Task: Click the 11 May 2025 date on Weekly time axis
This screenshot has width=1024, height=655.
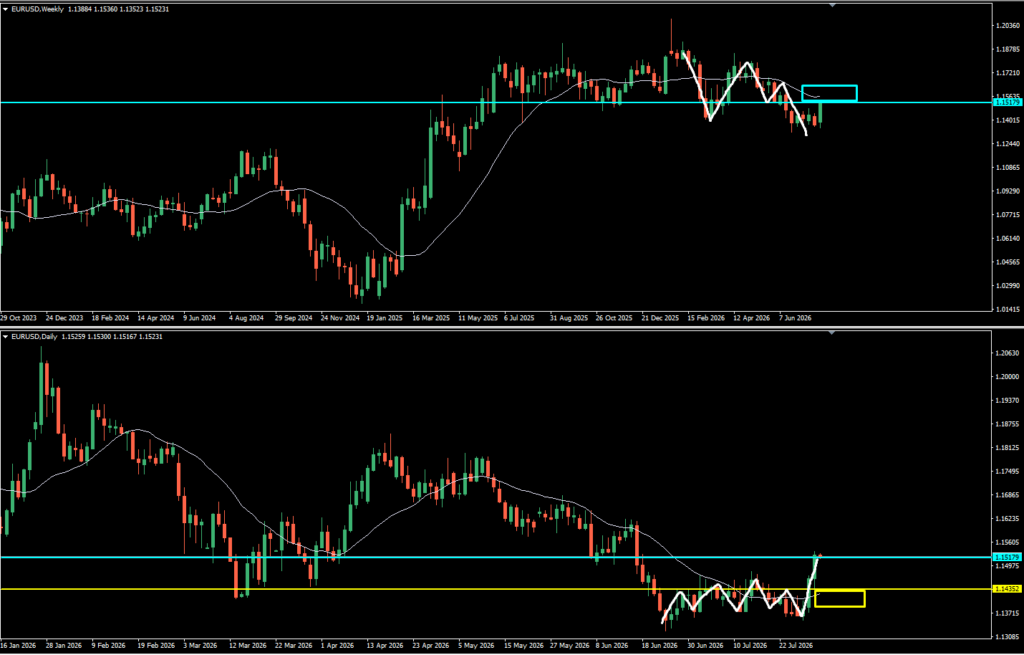Action: tap(478, 318)
